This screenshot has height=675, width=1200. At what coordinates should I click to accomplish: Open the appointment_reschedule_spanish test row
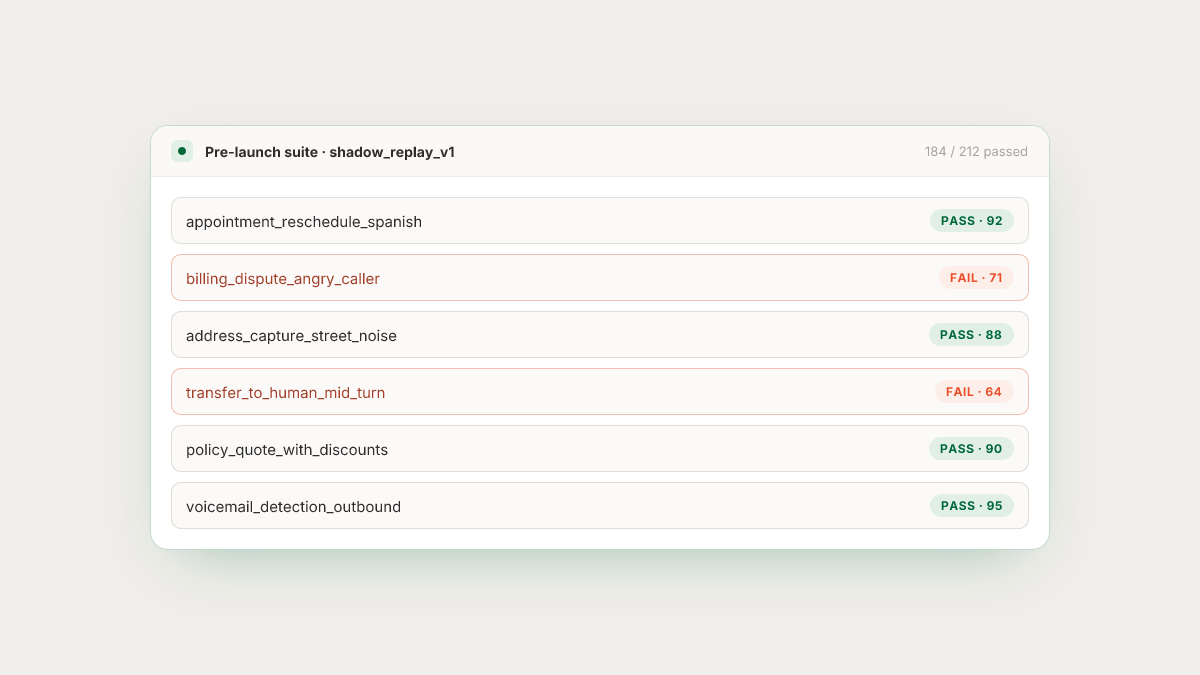[x=600, y=221]
